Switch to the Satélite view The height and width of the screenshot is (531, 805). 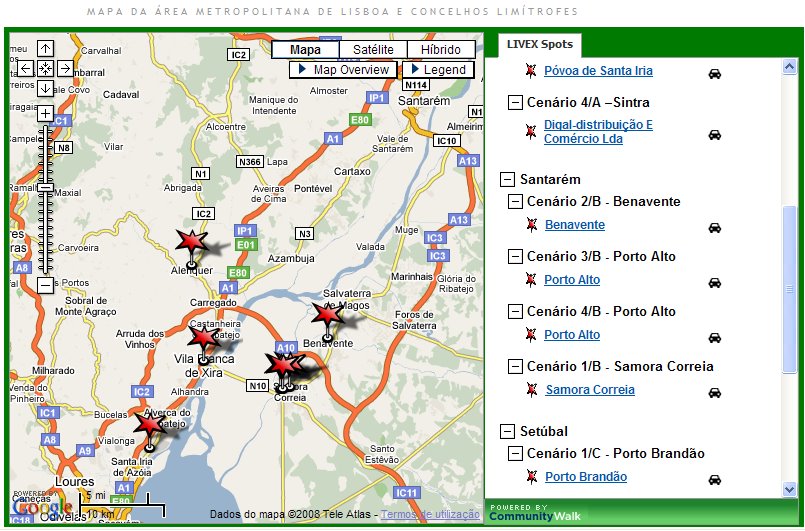click(x=373, y=50)
